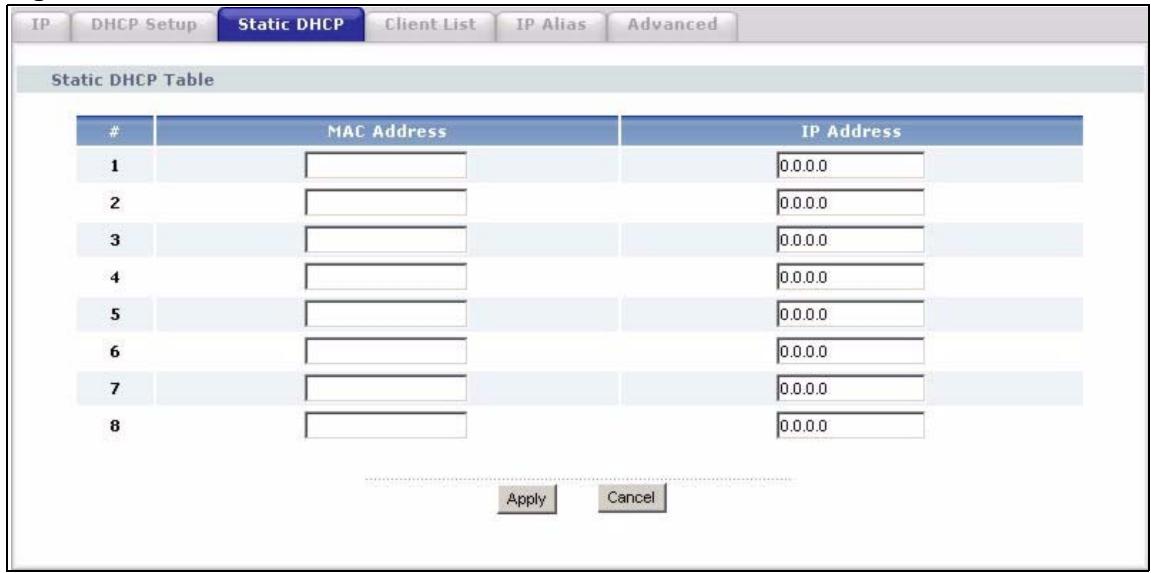Focus the MAC Address field in row 5
The image size is (1151, 573).
pos(386,314)
